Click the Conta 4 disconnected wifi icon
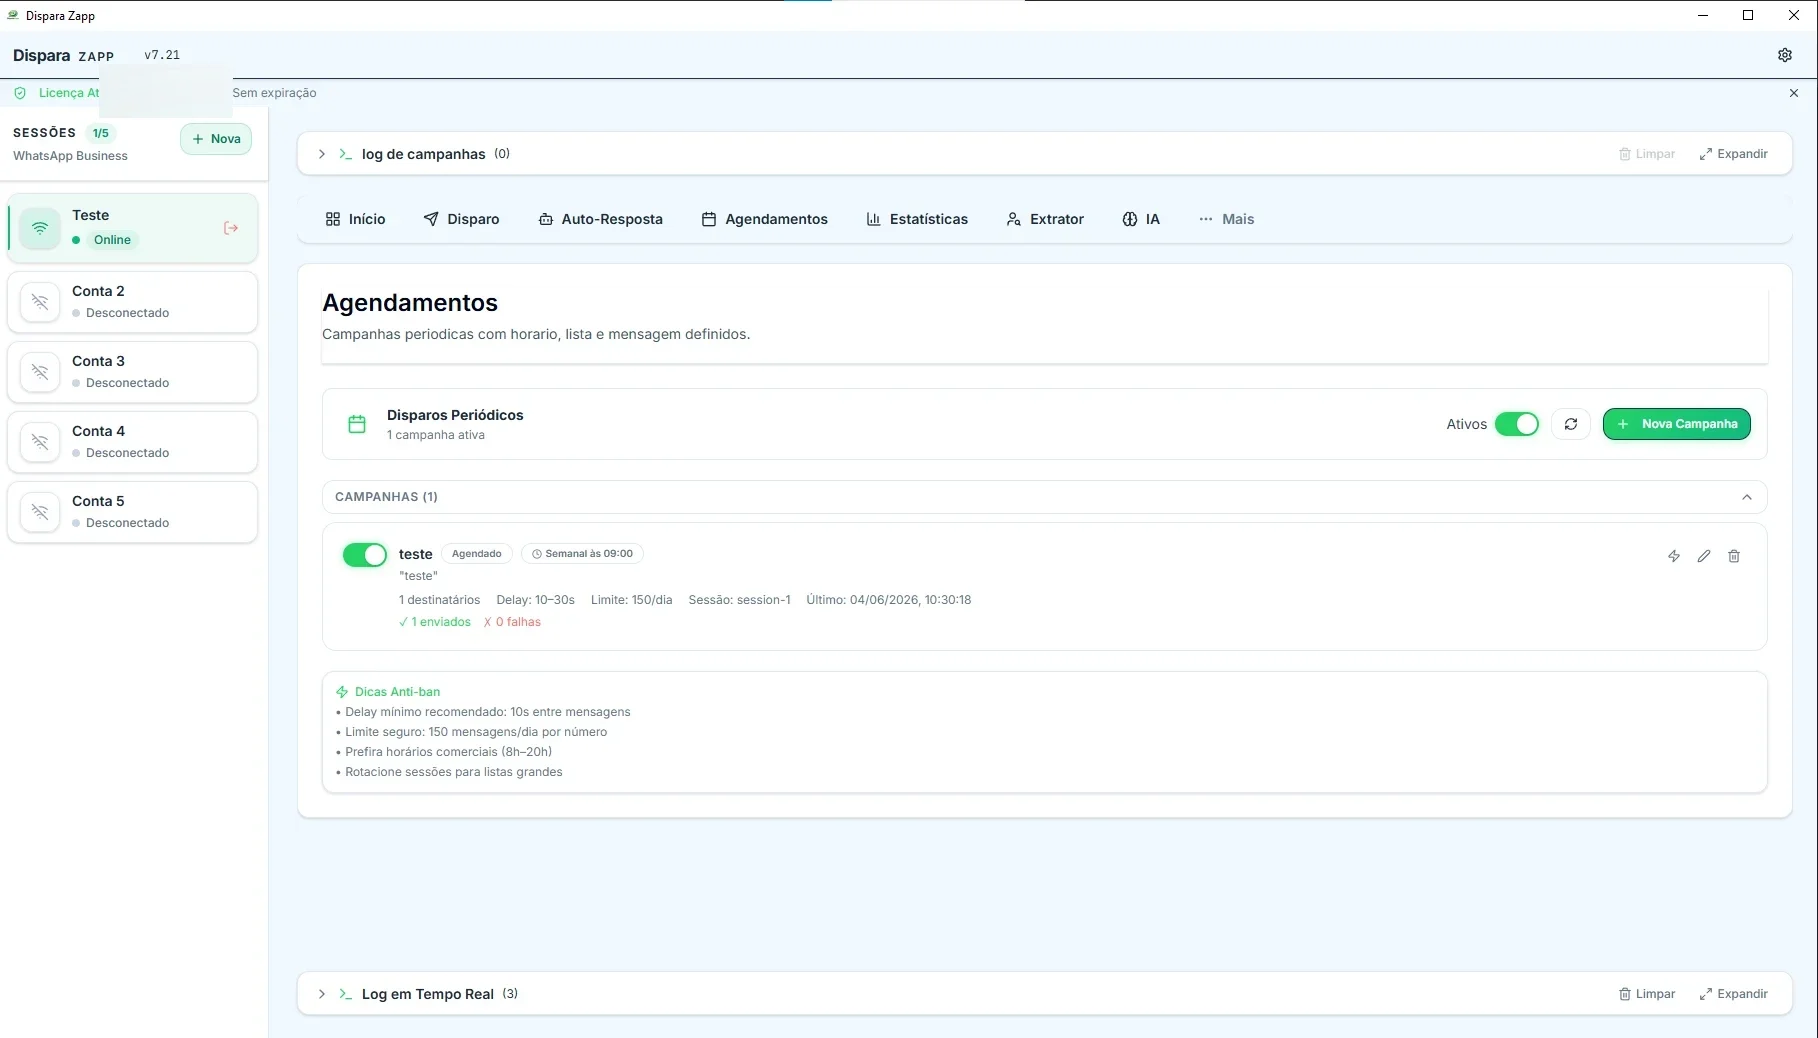 coord(40,442)
